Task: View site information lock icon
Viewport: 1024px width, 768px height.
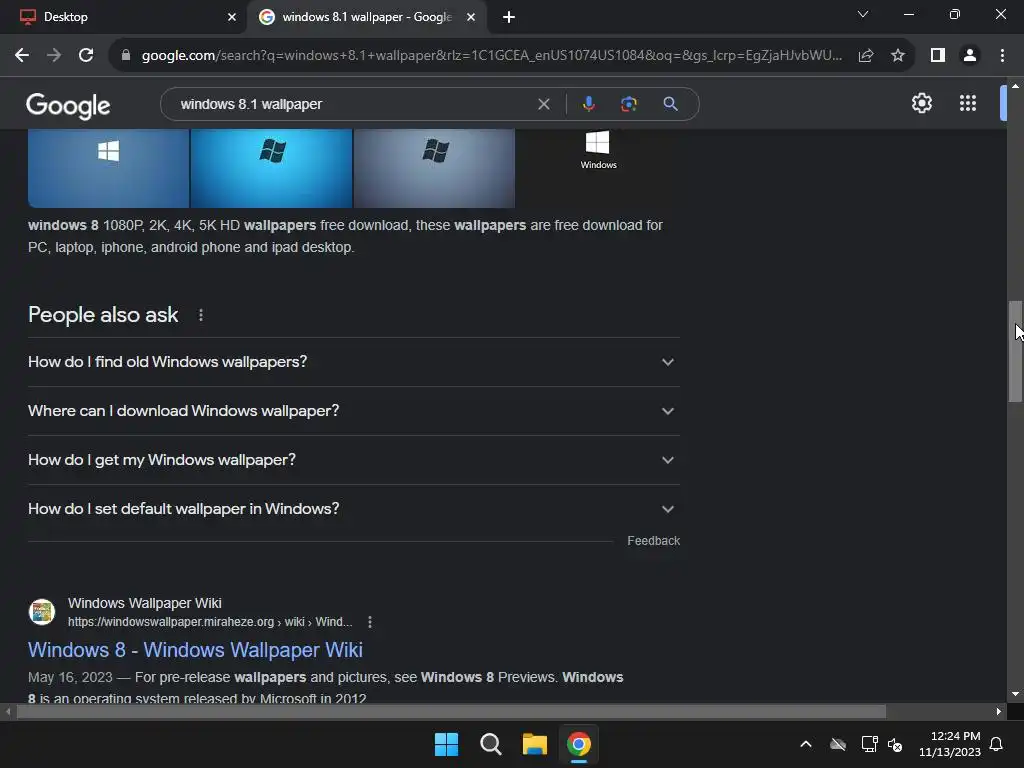Action: [126, 56]
